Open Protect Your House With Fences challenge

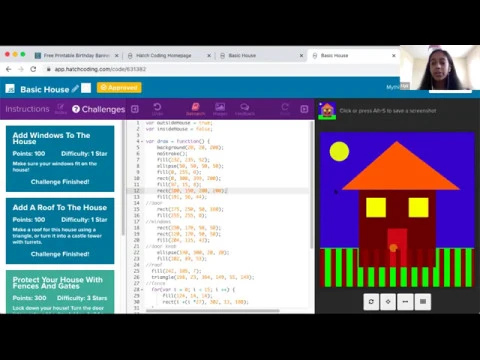(60, 292)
